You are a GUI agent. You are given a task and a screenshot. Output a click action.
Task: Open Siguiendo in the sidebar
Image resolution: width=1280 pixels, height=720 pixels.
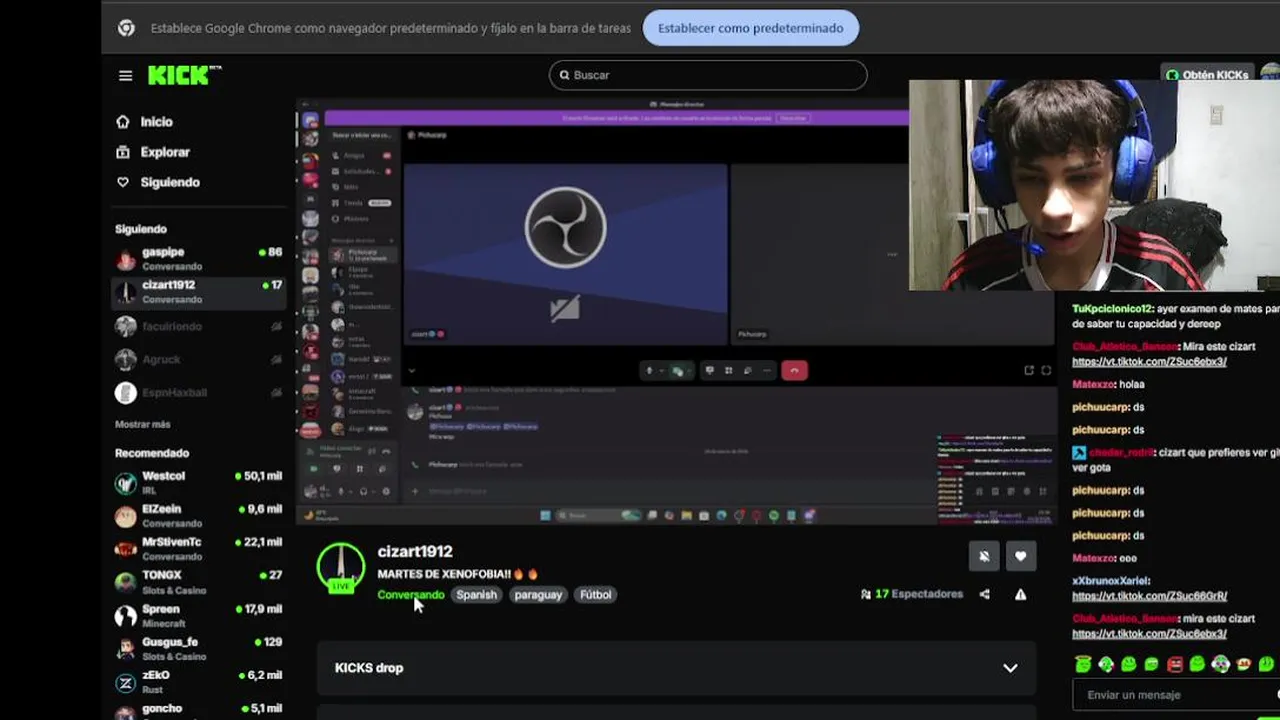point(170,182)
